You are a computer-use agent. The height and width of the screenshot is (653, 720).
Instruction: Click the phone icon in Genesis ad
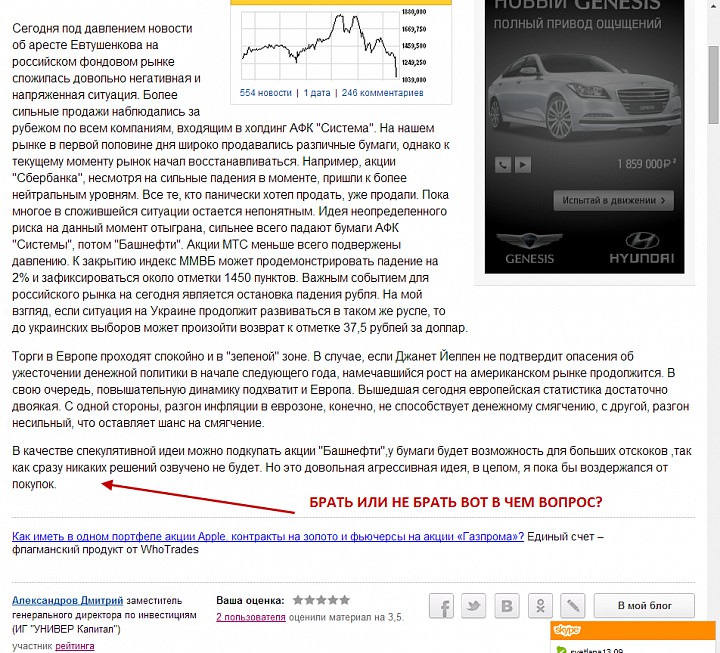[503, 165]
